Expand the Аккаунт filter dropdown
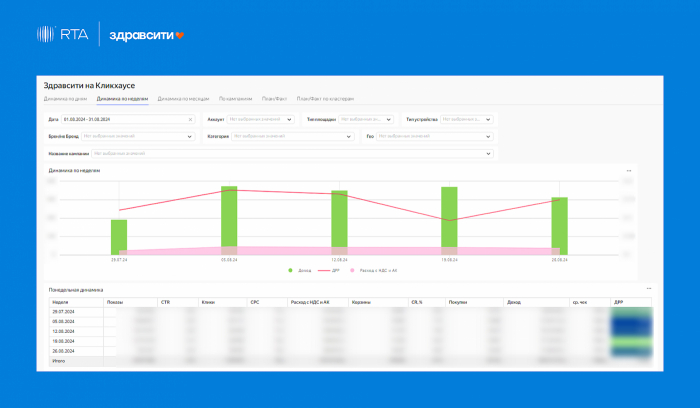 click(x=260, y=120)
